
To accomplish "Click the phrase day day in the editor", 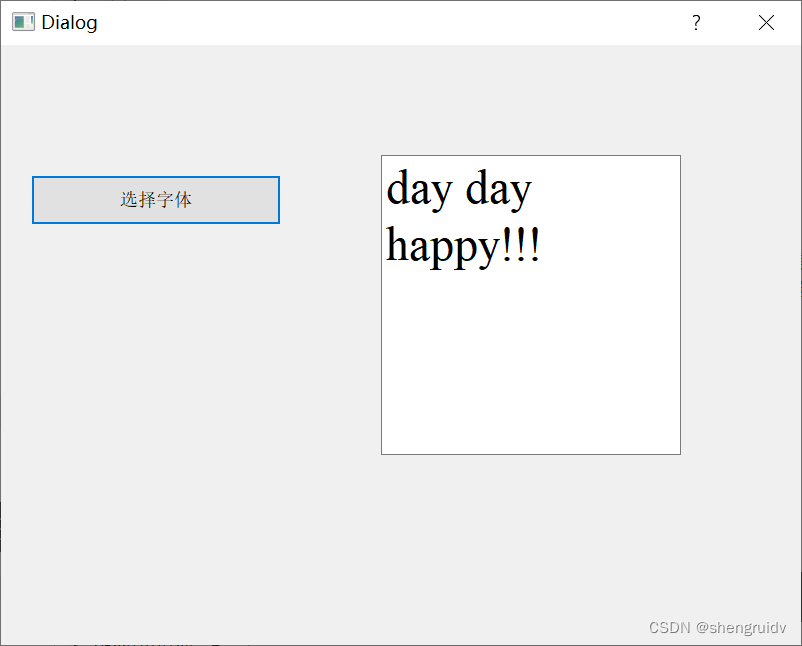I will (458, 190).
